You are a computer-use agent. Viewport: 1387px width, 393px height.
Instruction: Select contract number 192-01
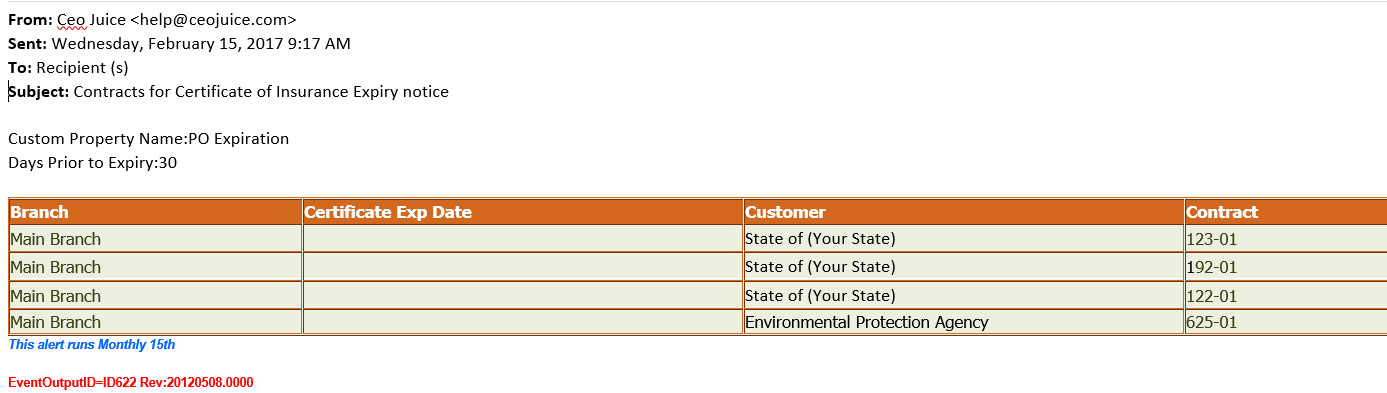pyautogui.click(x=1212, y=267)
